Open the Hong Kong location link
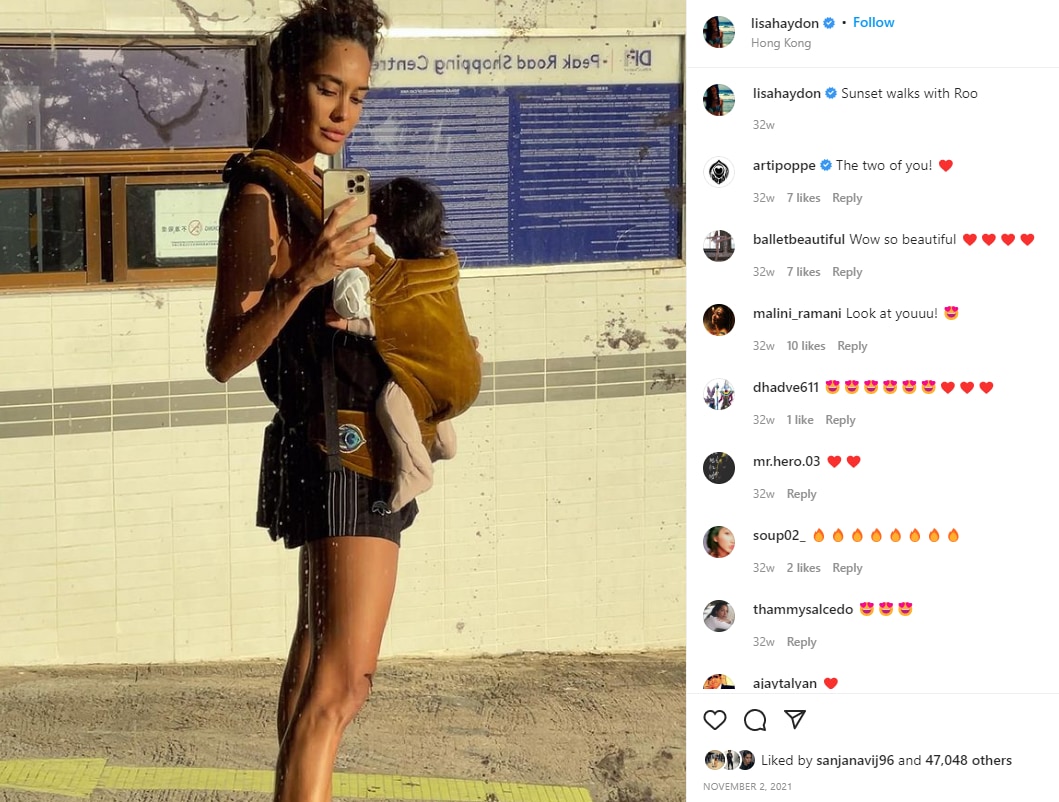The image size is (1059, 802). coord(781,43)
